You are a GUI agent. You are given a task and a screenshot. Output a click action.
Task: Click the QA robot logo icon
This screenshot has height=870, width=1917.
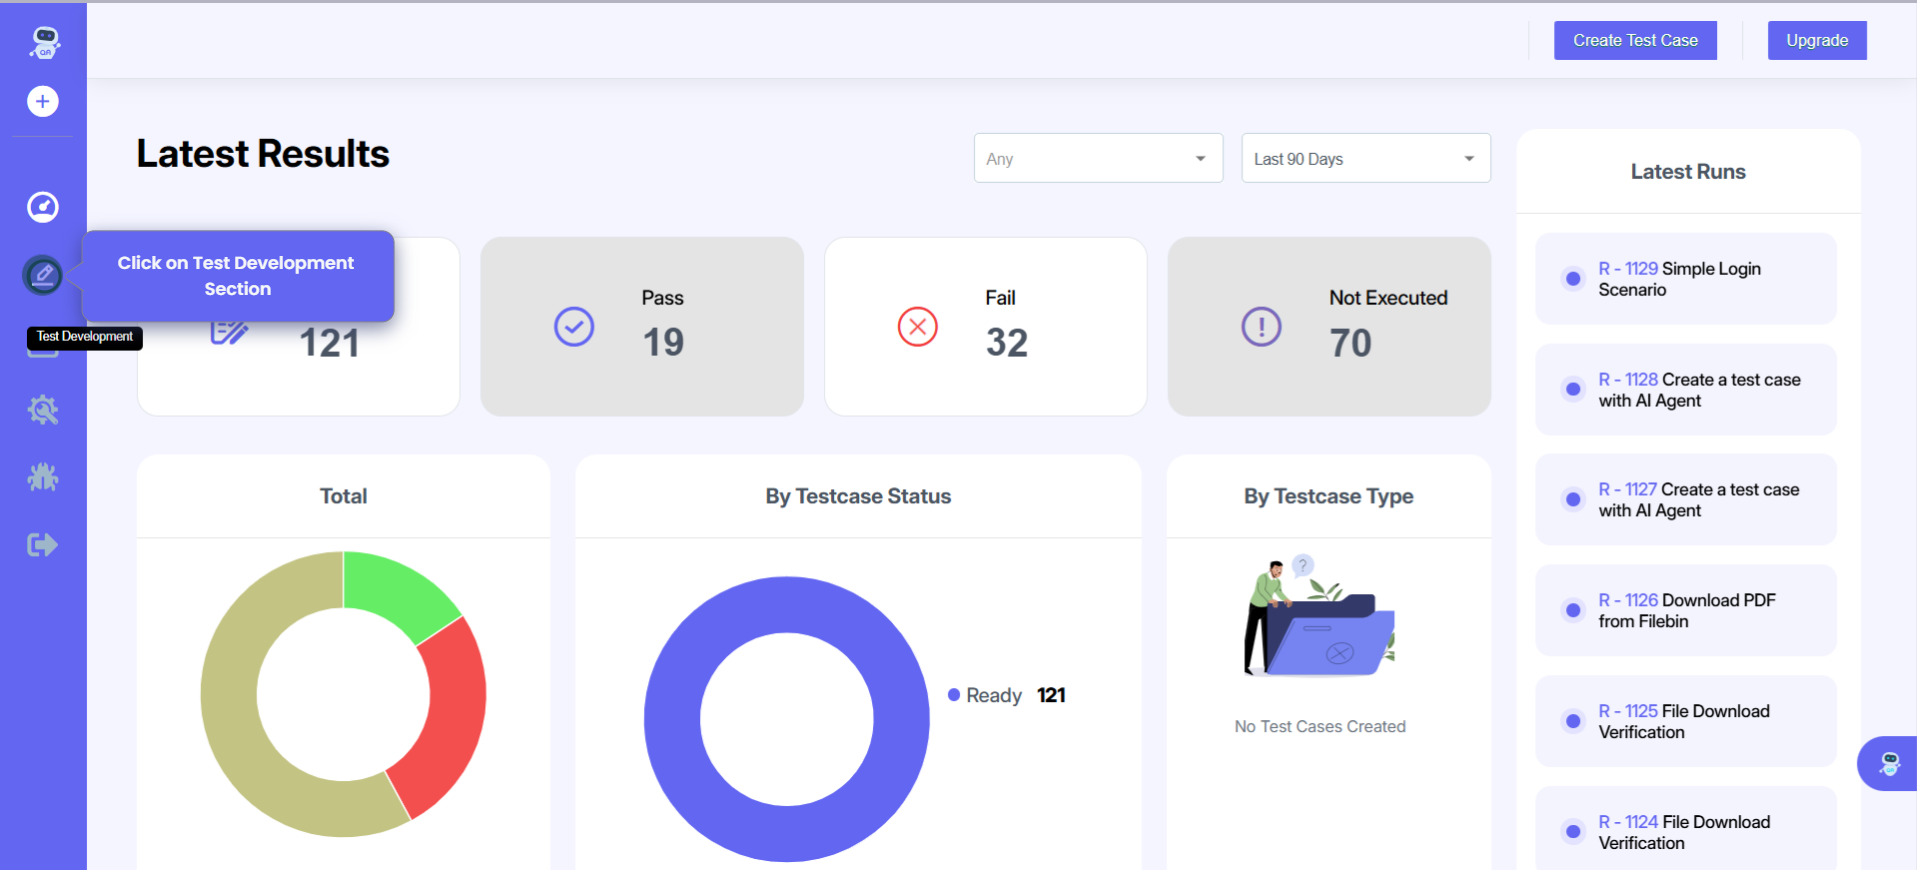point(44,42)
